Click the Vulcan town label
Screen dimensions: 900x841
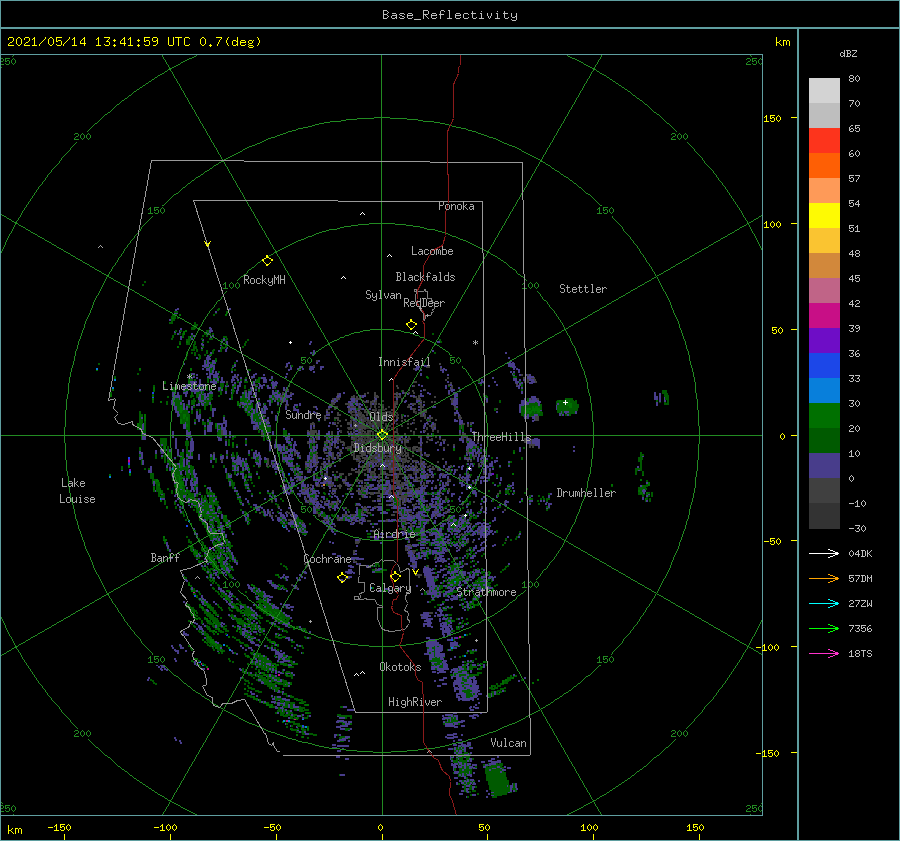click(x=509, y=743)
